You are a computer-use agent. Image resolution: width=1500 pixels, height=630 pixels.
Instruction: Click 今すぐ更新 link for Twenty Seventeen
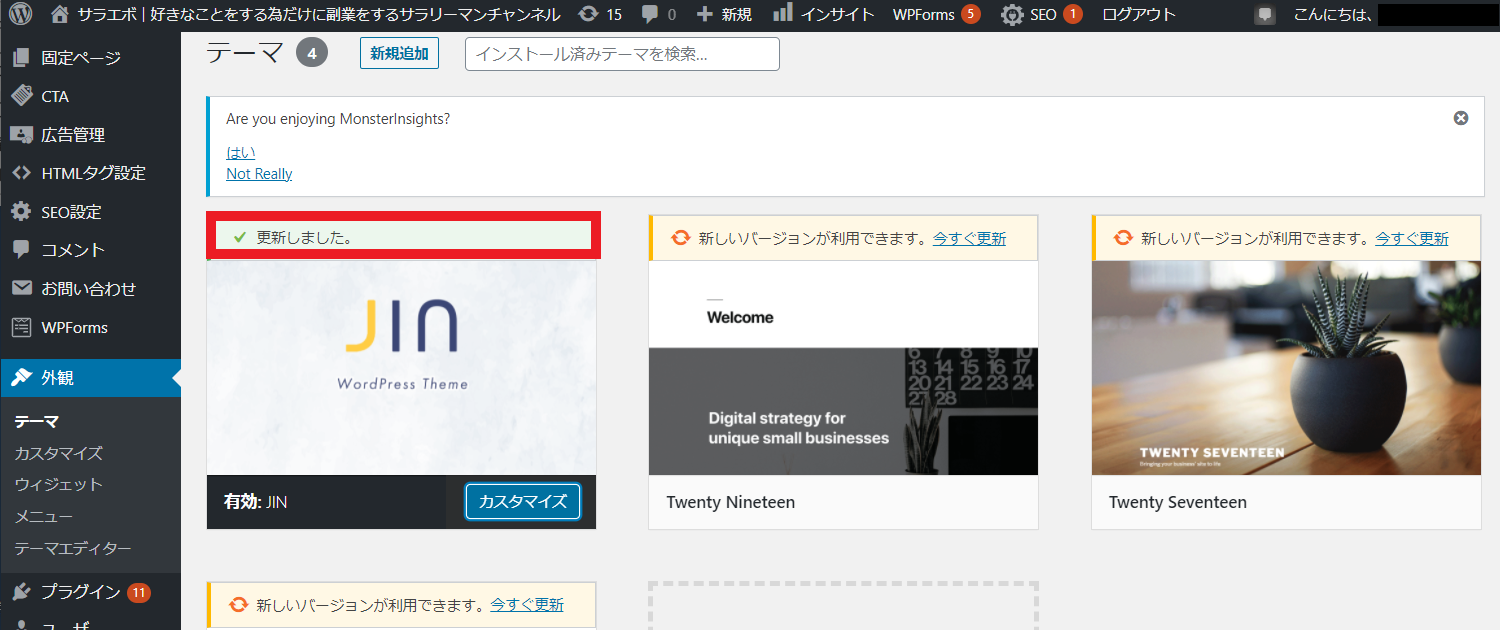point(1411,238)
